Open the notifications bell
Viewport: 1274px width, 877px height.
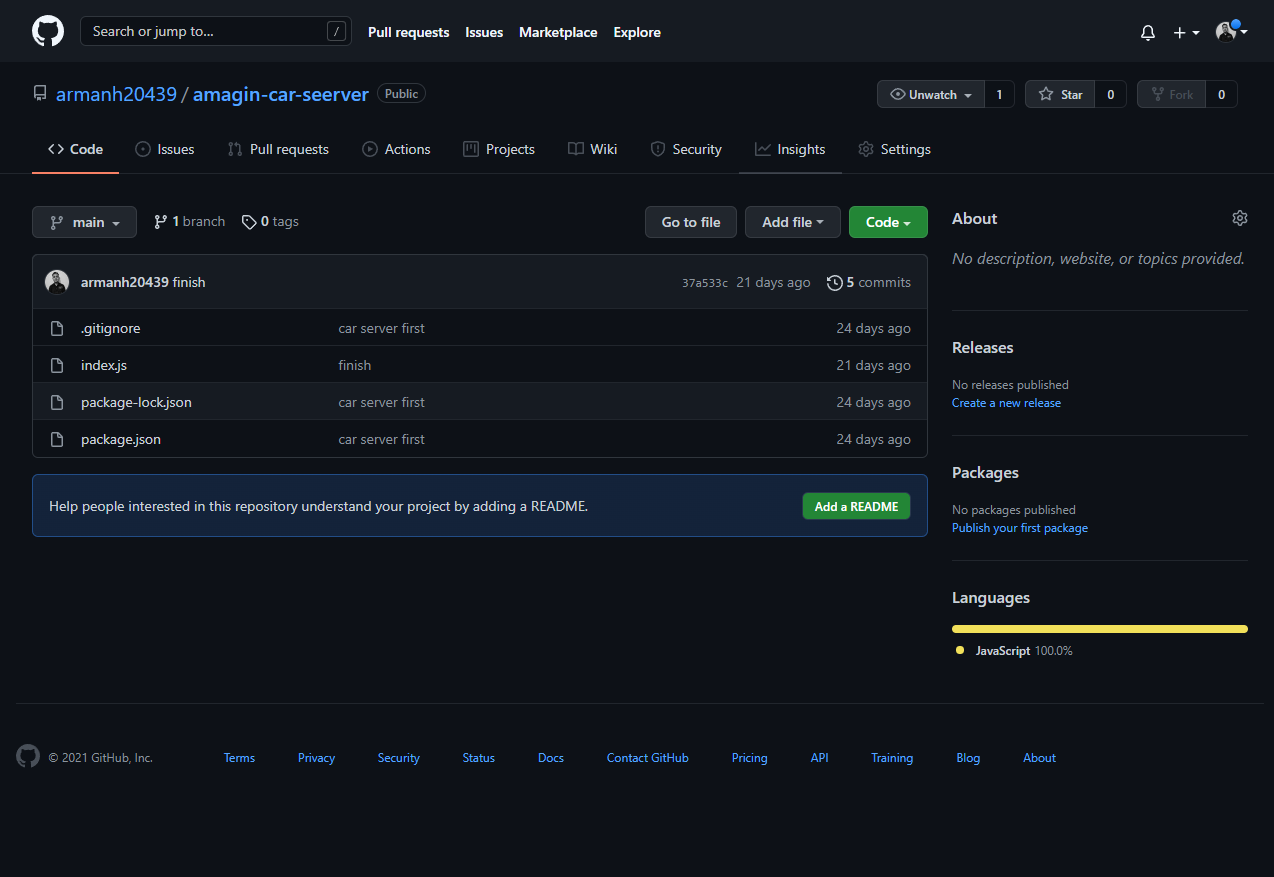(1148, 32)
